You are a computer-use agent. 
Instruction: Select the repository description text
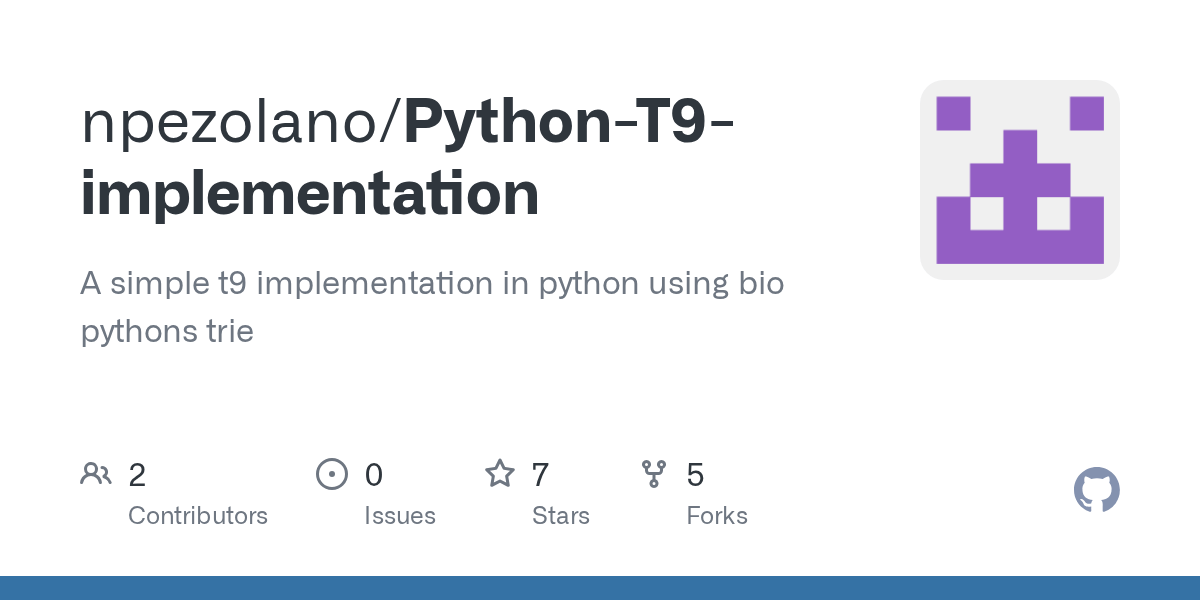tap(432, 307)
